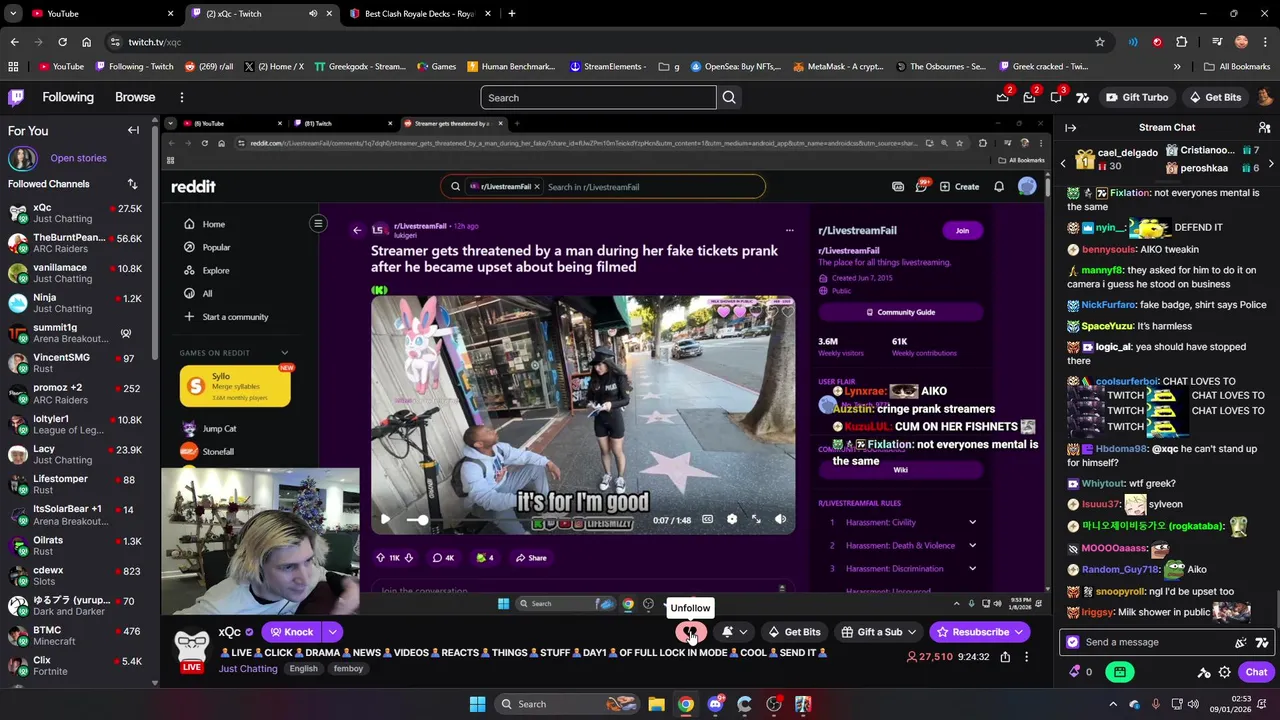Image resolution: width=1280 pixels, height=720 pixels.
Task: Click Get Bits in the Twitch header
Action: coord(1214,97)
